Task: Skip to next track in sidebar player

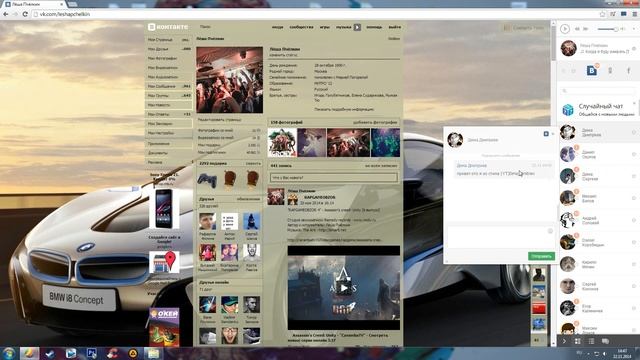Action: pyautogui.click(x=586, y=29)
